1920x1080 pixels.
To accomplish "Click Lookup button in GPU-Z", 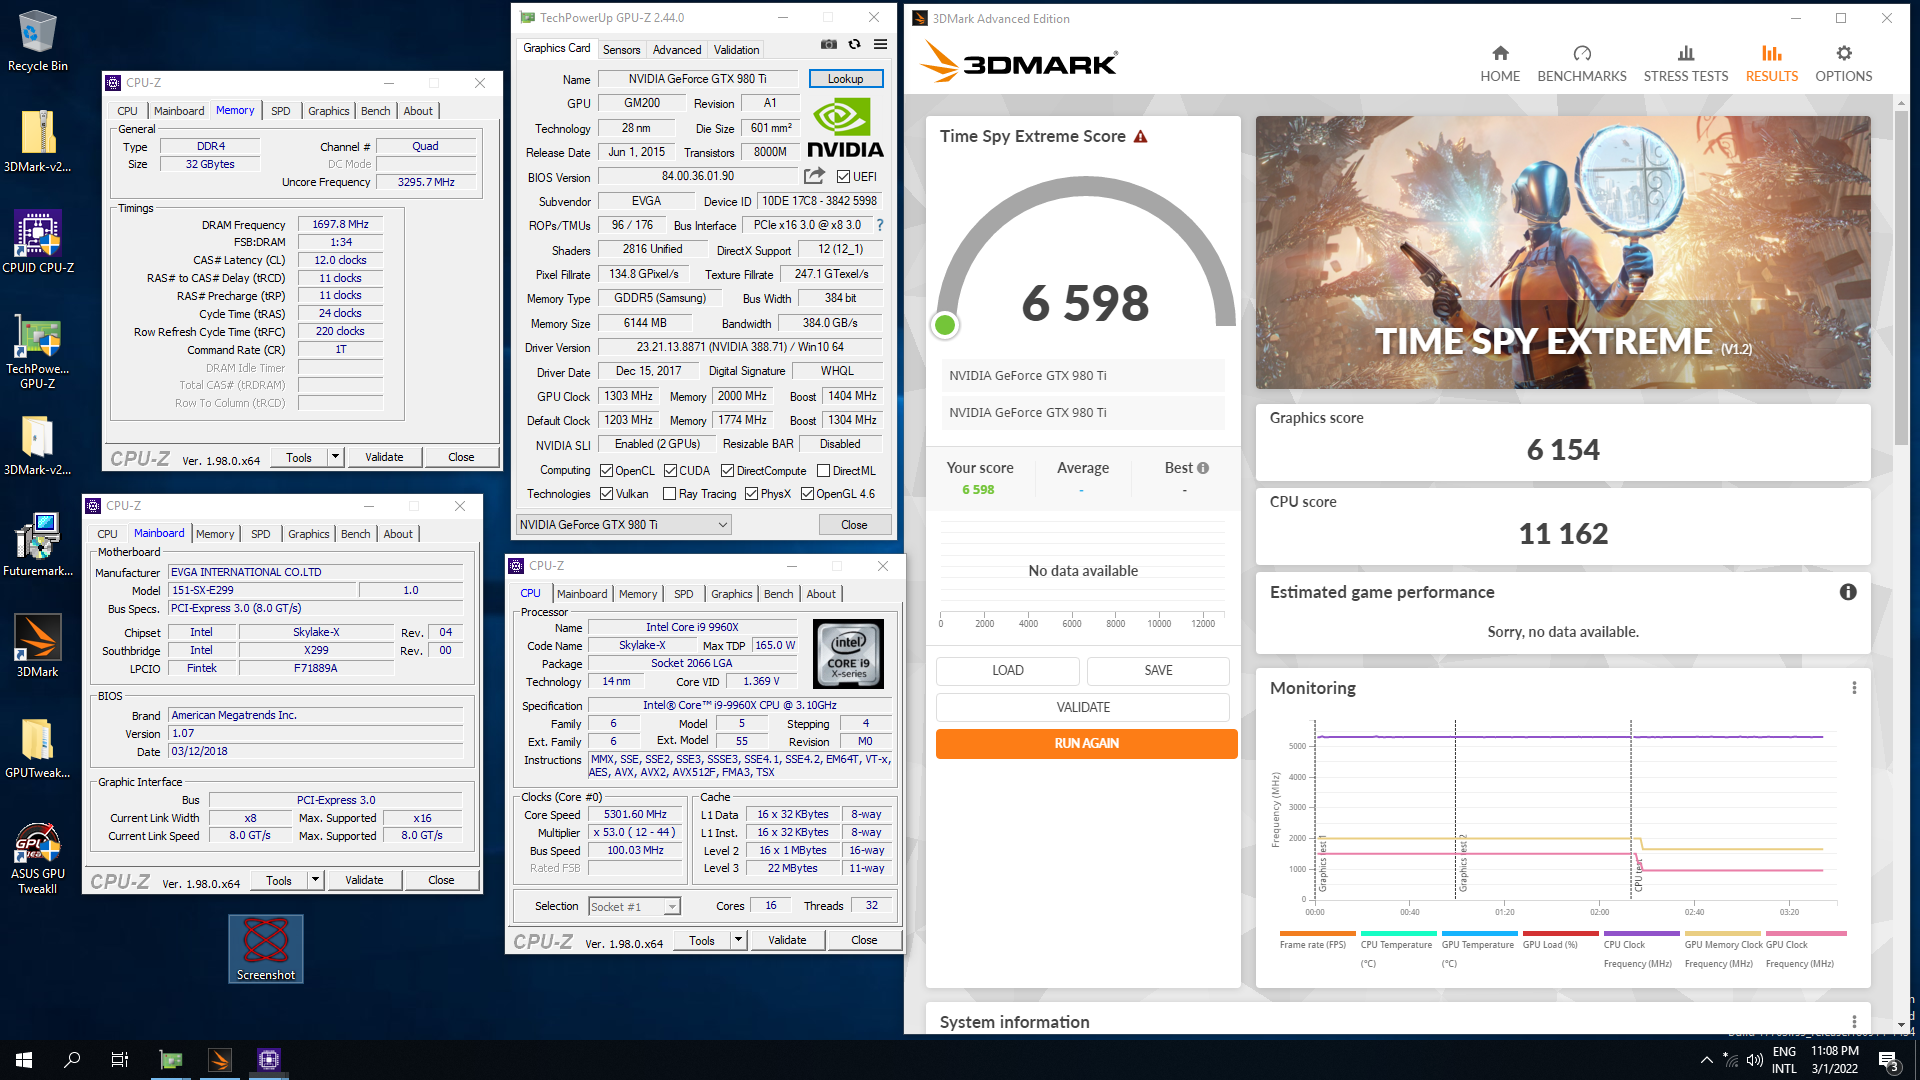I will tap(845, 79).
